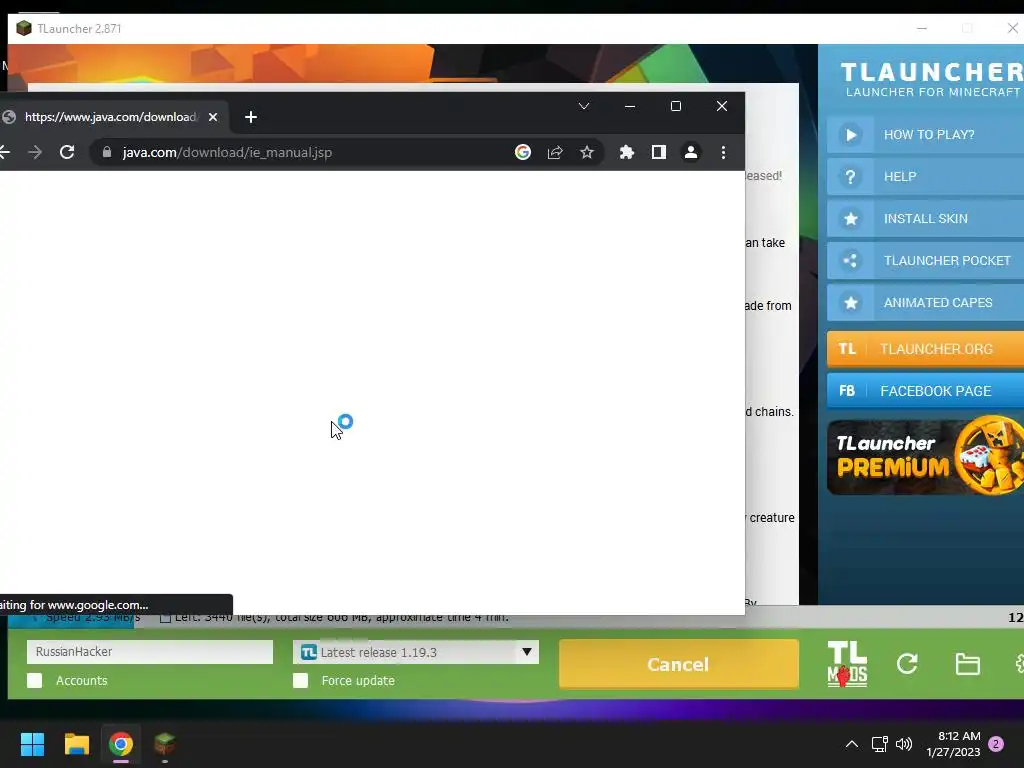The image size is (1024, 768).
Task: Cancel the TLauncher download
Action: click(679, 664)
